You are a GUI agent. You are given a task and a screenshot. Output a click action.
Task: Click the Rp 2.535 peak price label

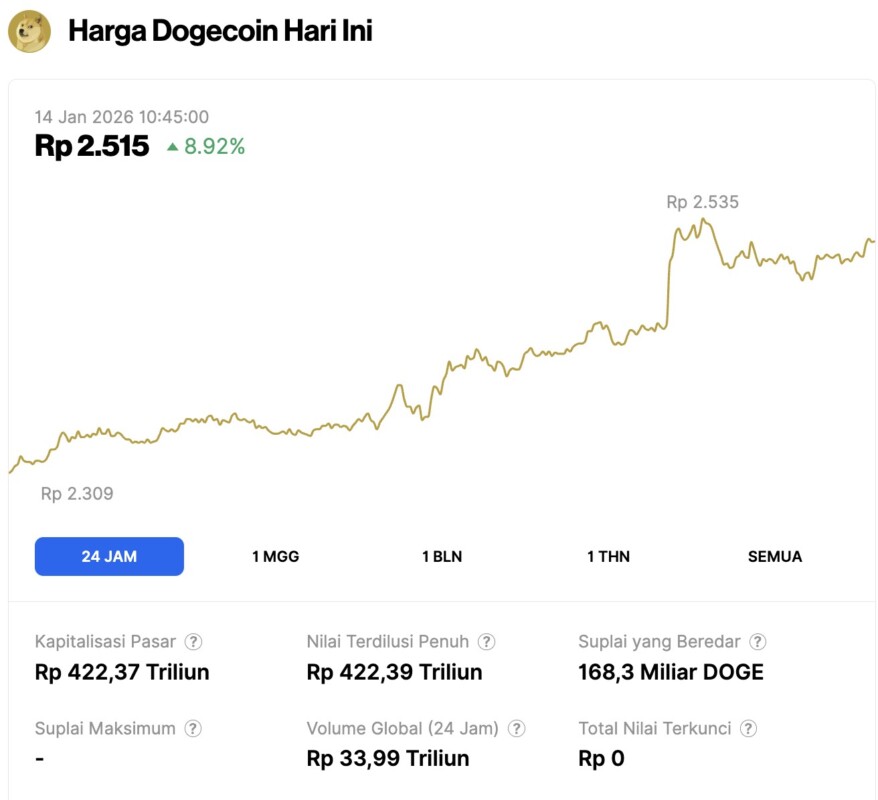pos(702,202)
